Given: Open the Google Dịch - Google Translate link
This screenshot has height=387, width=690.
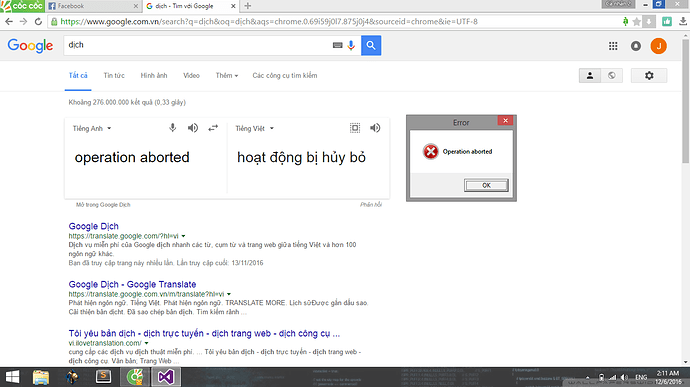Looking at the screenshot, I should 132,284.
